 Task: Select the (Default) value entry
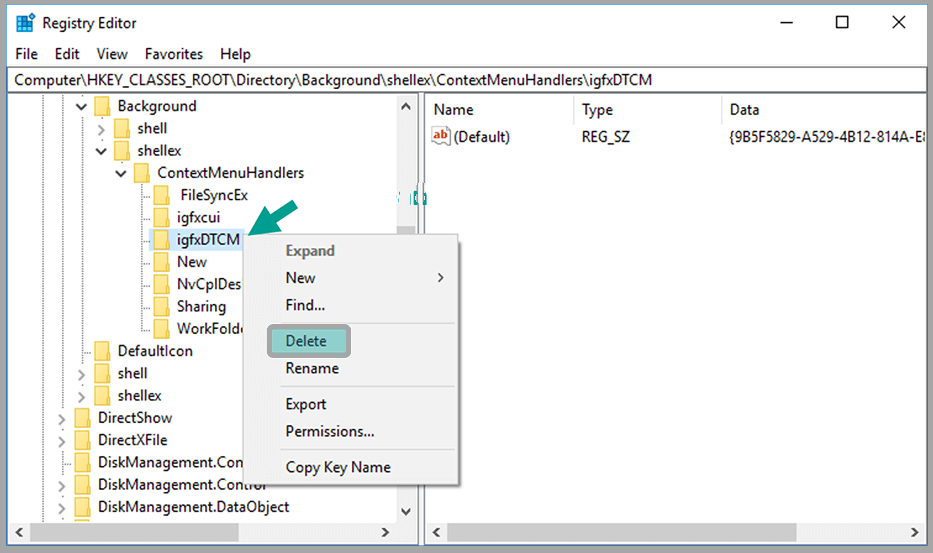481,137
